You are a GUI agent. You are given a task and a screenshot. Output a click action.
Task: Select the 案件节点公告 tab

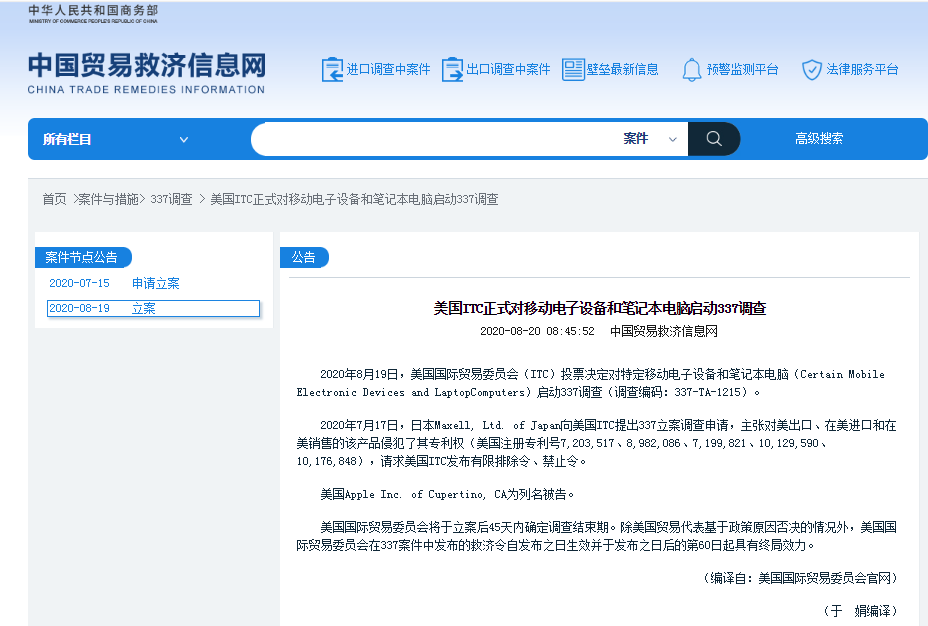tap(82, 257)
